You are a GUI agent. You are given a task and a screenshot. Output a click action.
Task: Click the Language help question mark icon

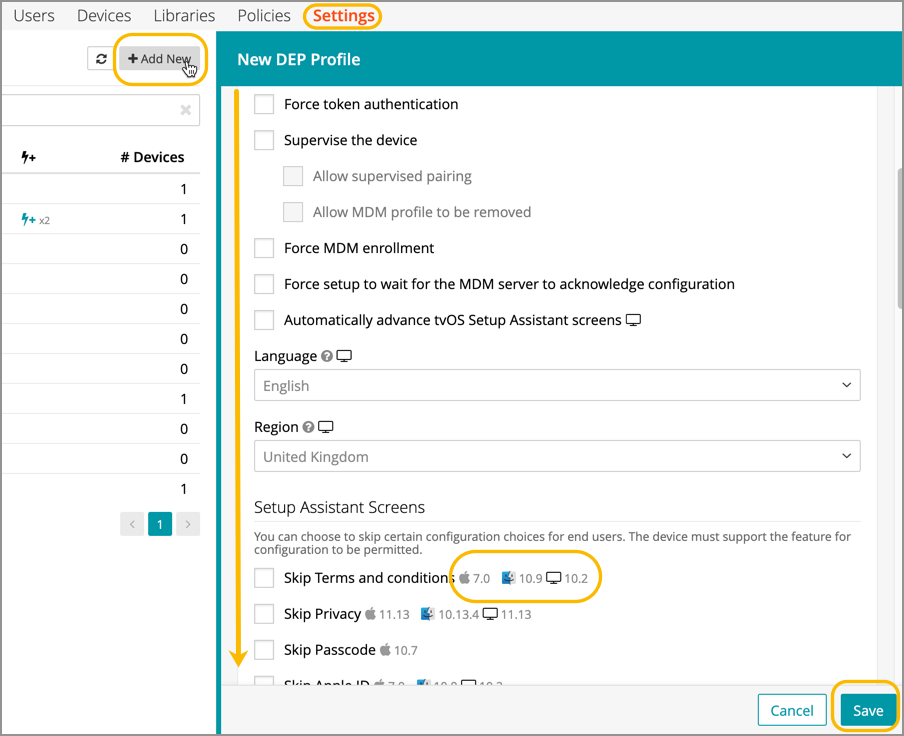click(325, 356)
